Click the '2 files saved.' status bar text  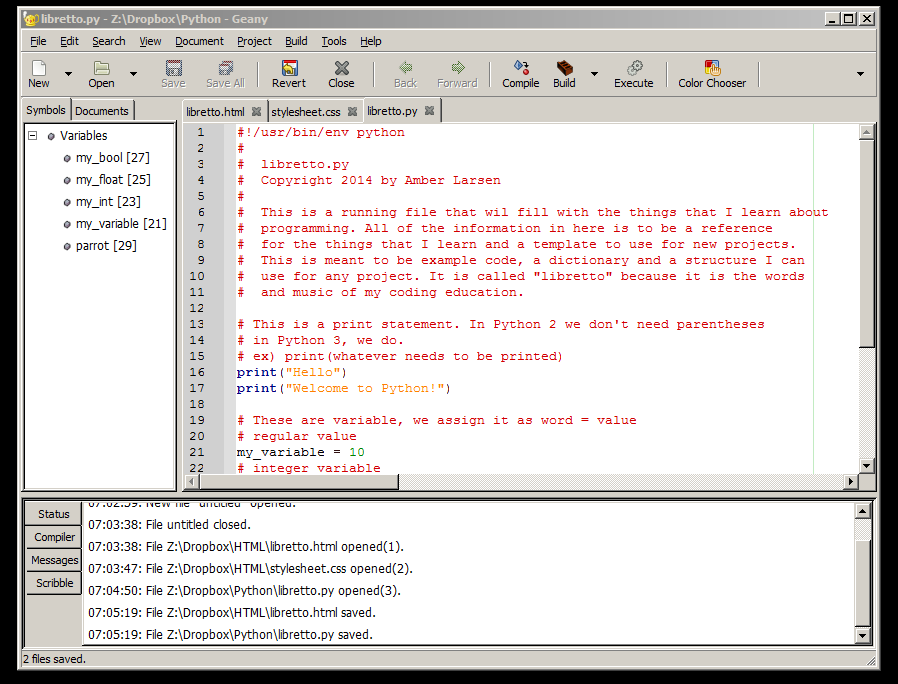[54, 659]
